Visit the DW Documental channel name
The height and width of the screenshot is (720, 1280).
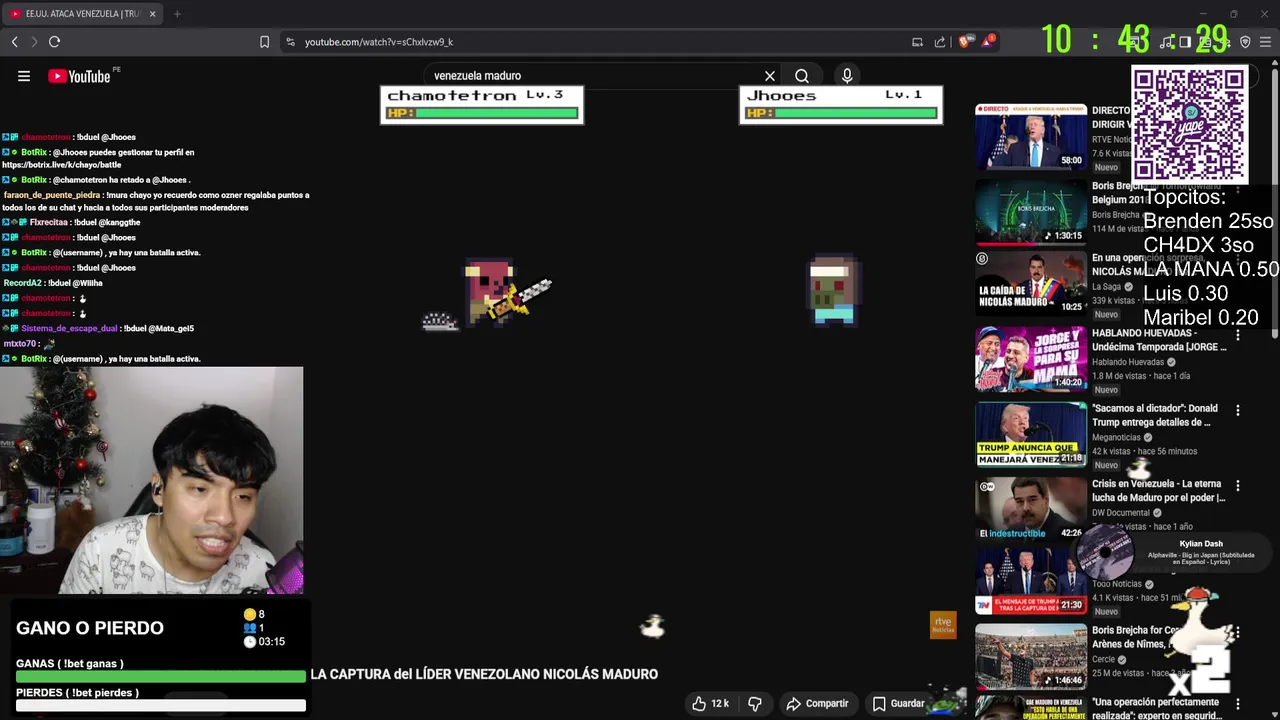click(x=1123, y=513)
